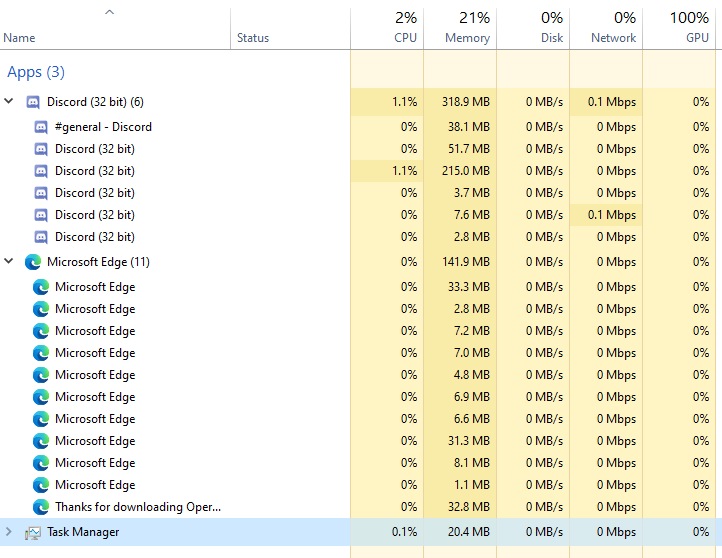Select the #general - Discord process name

coord(103,127)
